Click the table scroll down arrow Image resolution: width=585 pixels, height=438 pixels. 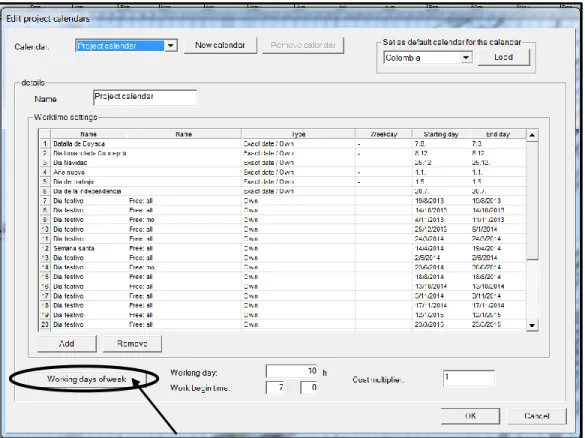[x=532, y=325]
